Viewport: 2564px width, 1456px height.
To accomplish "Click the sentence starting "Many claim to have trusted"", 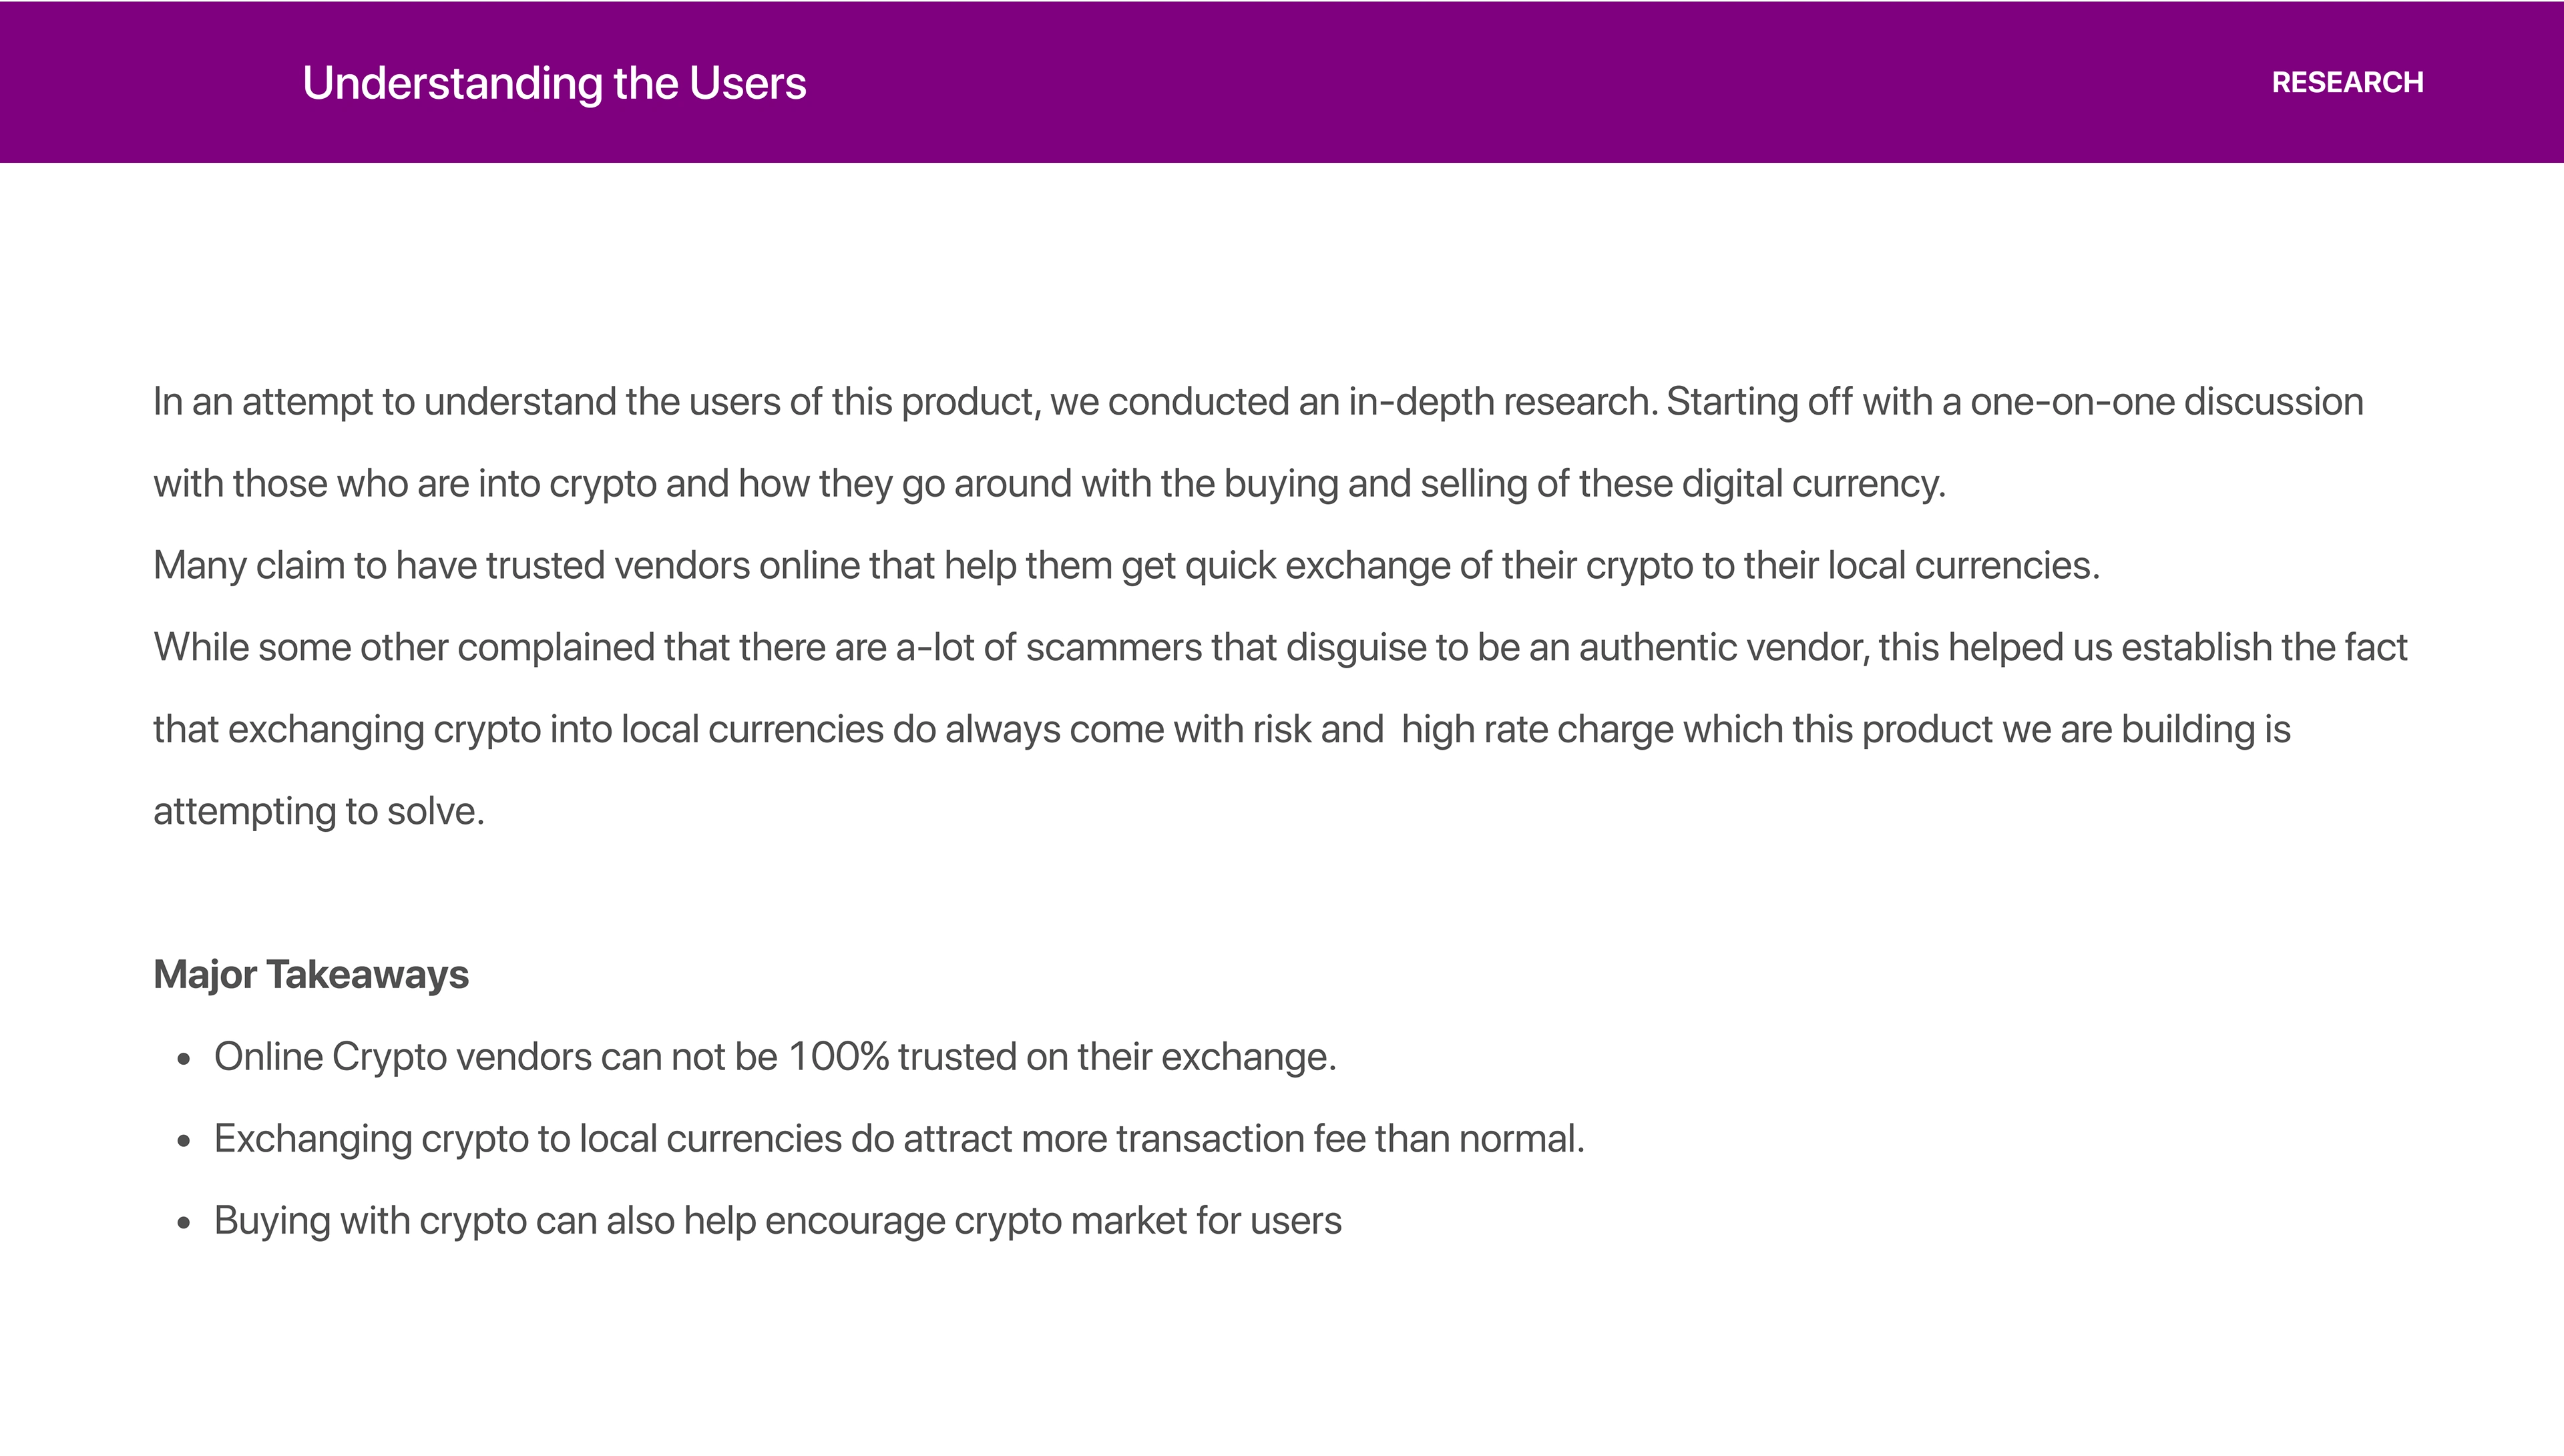I will (1126, 566).
